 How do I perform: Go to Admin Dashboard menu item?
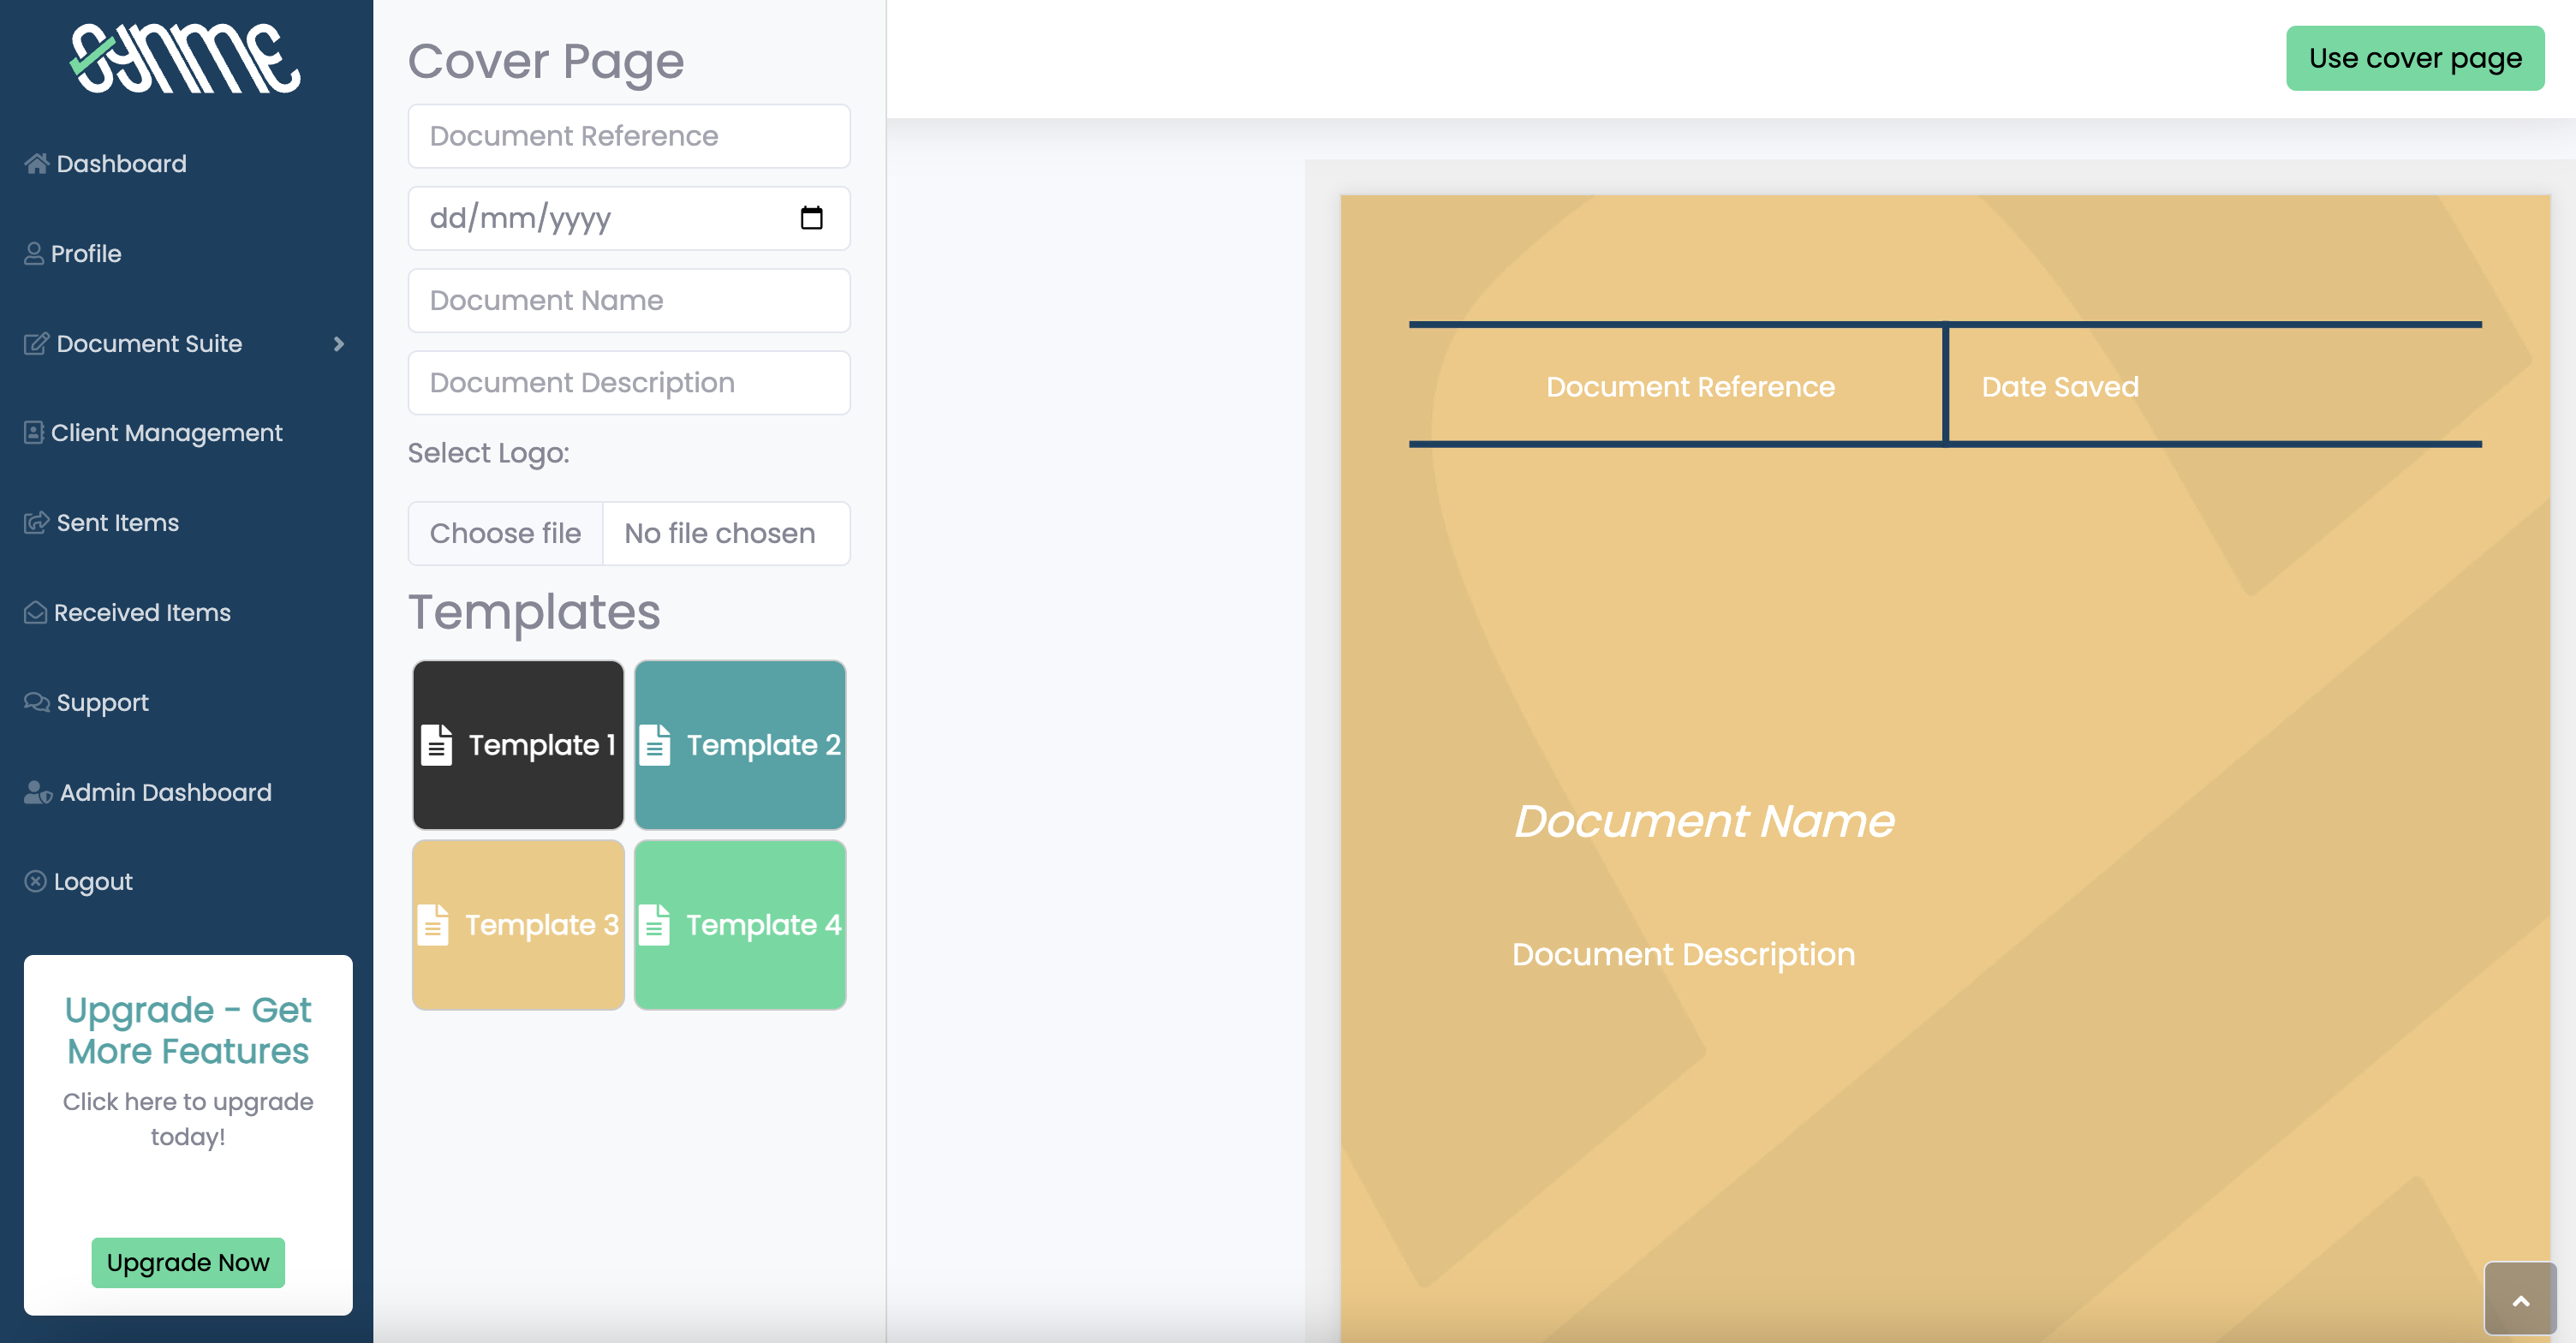[x=166, y=792]
